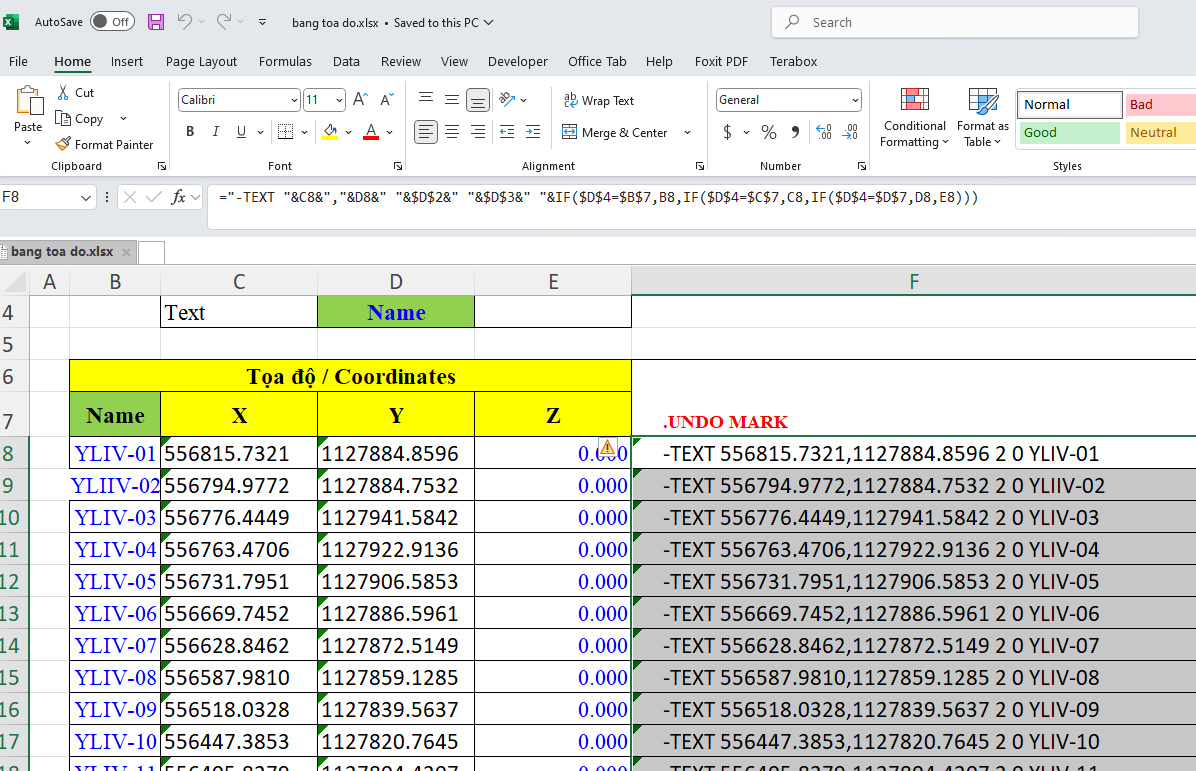Switch to the Page Layout tab

click(201, 61)
